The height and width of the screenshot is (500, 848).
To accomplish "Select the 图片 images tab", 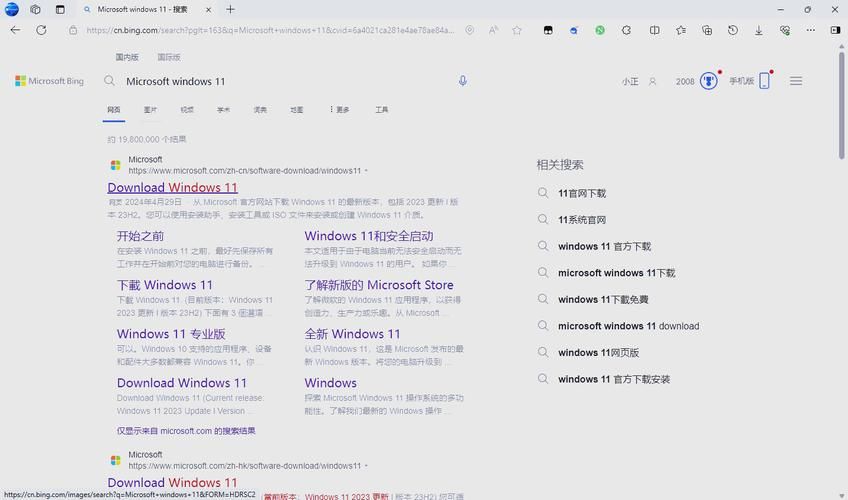I will [x=150, y=110].
